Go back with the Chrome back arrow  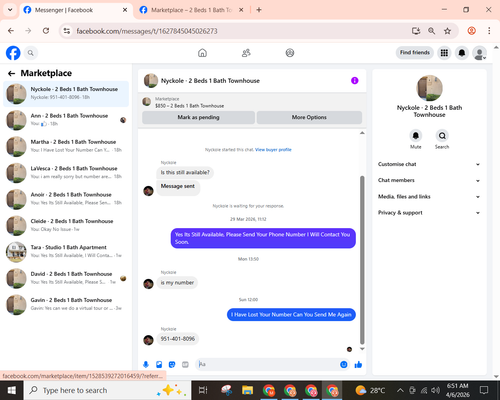[x=11, y=31]
